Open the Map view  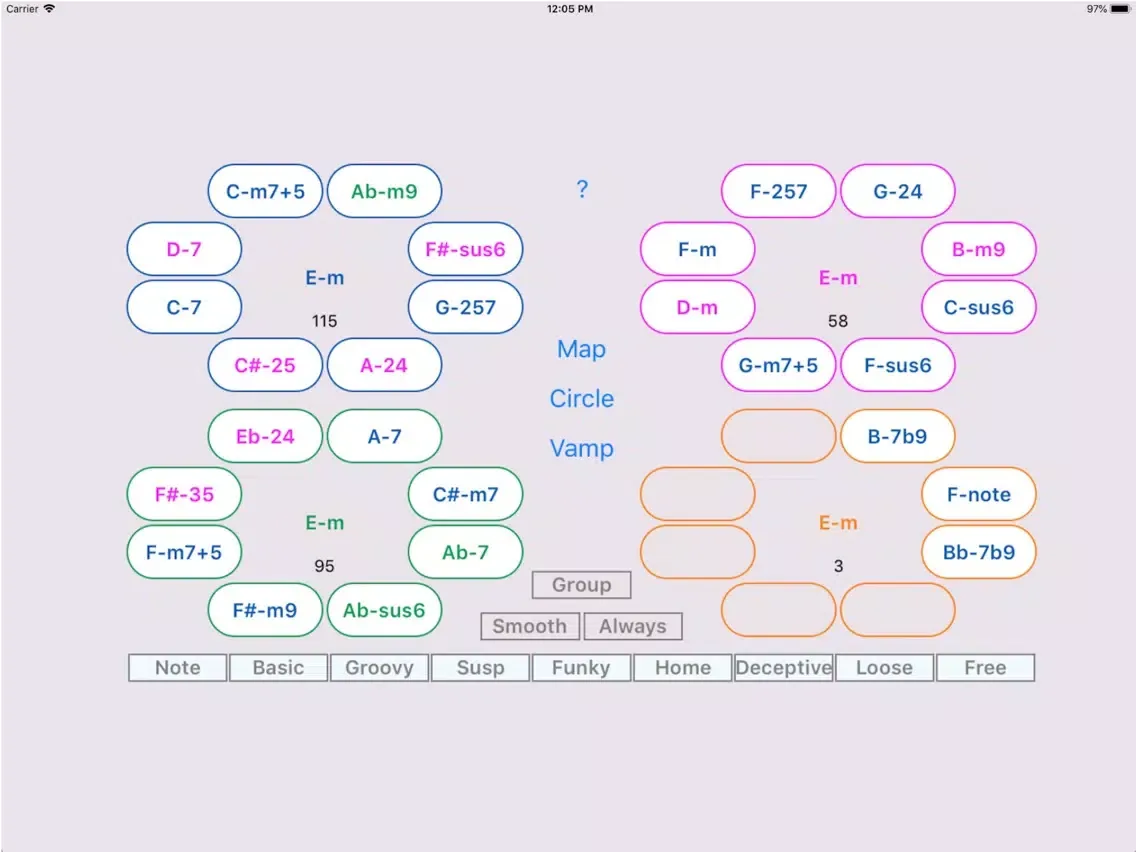[581, 349]
